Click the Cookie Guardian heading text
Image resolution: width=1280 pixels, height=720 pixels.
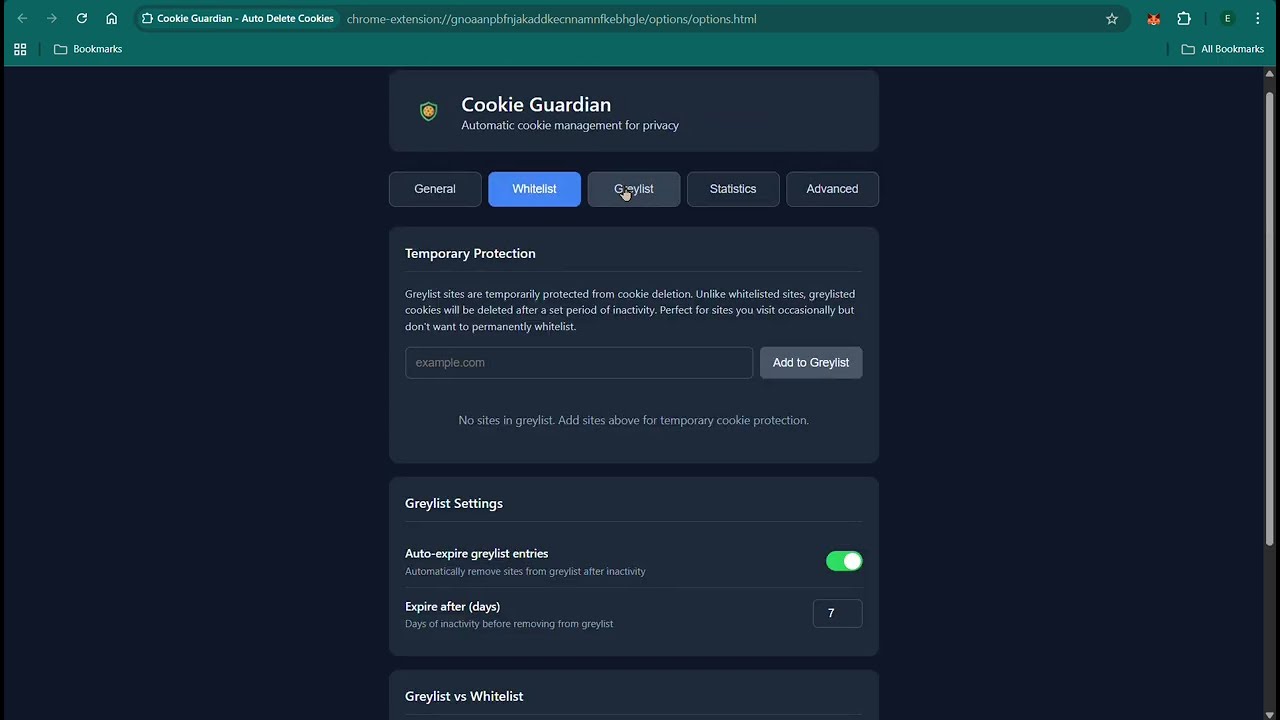536,104
